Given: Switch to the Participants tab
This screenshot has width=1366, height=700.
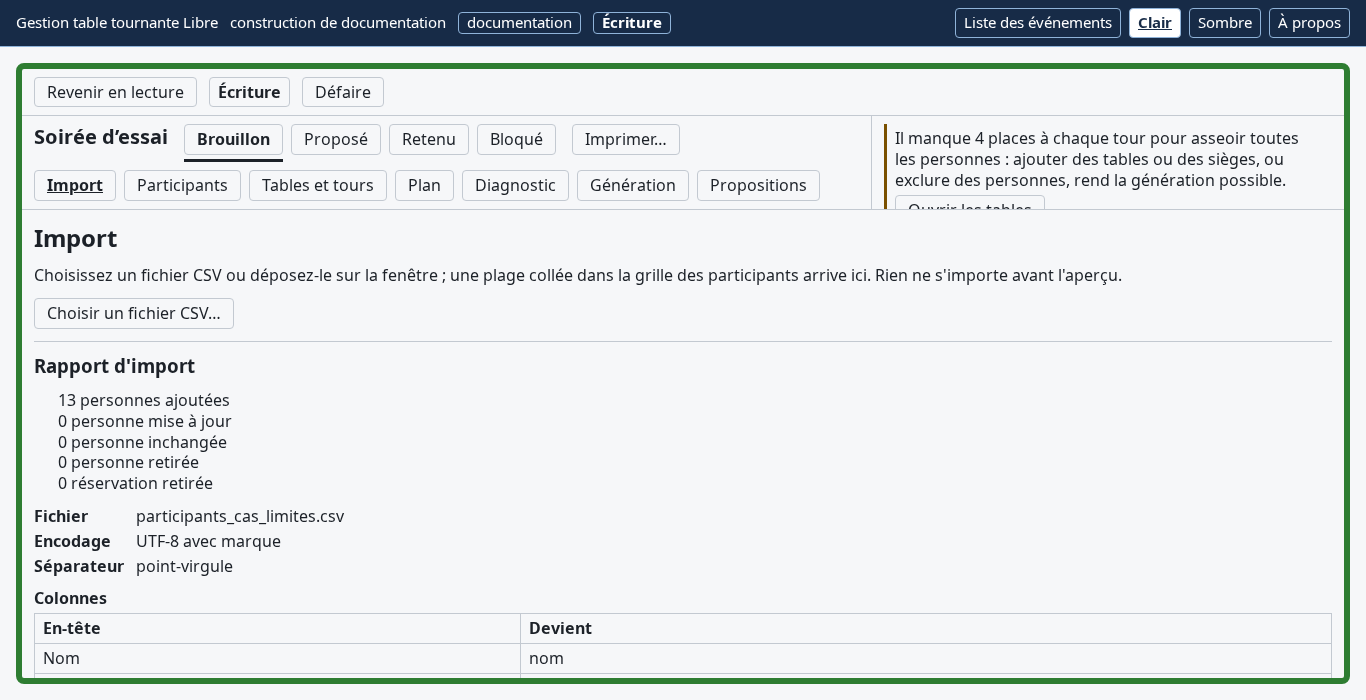Looking at the screenshot, I should [x=182, y=186].
